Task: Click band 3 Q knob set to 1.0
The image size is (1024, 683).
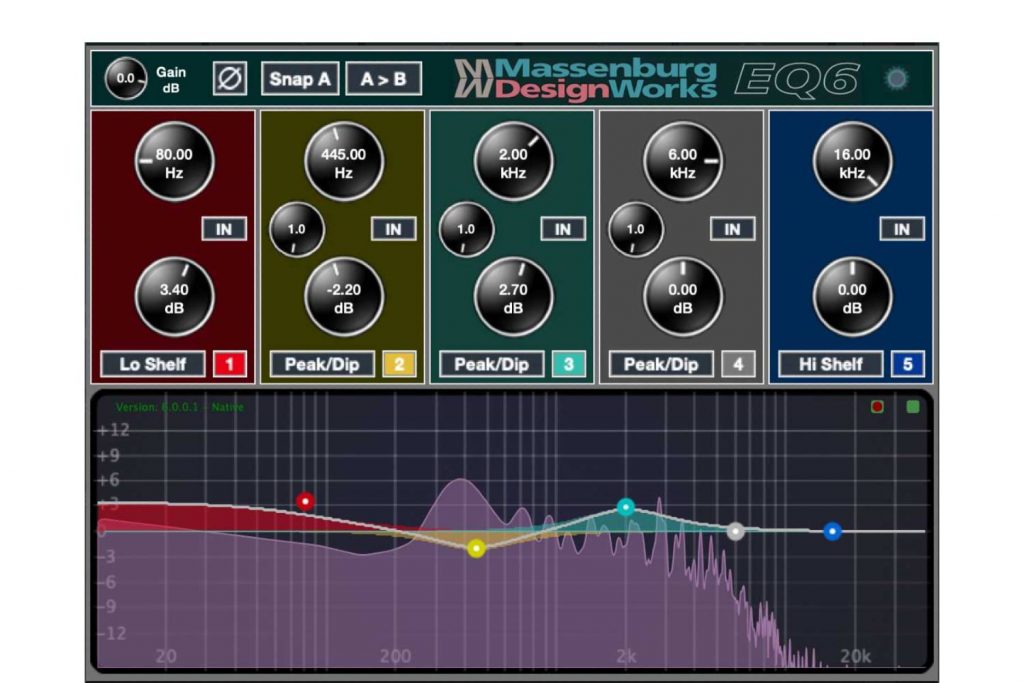Action: click(x=466, y=229)
